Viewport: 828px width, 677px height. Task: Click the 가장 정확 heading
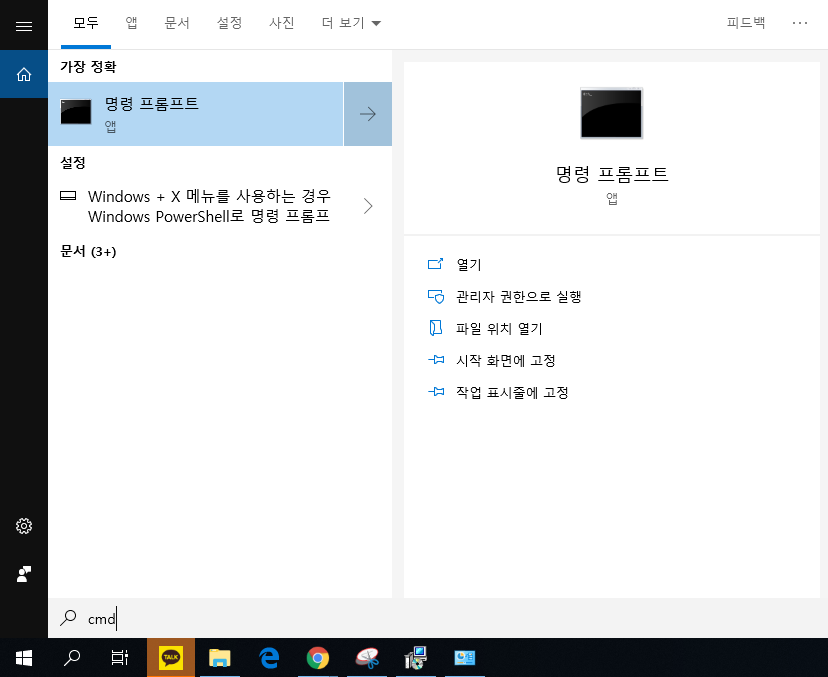point(88,67)
